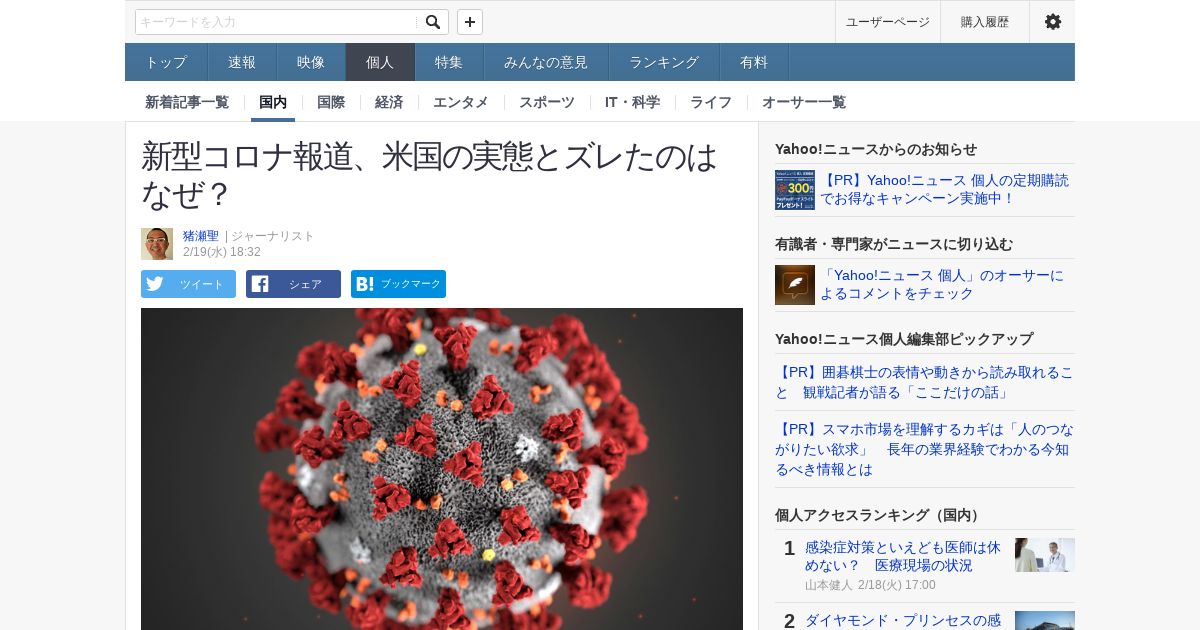
Task: Click the 個人アクセスランキング(国内) heading
Action: pyautogui.click(x=880, y=515)
